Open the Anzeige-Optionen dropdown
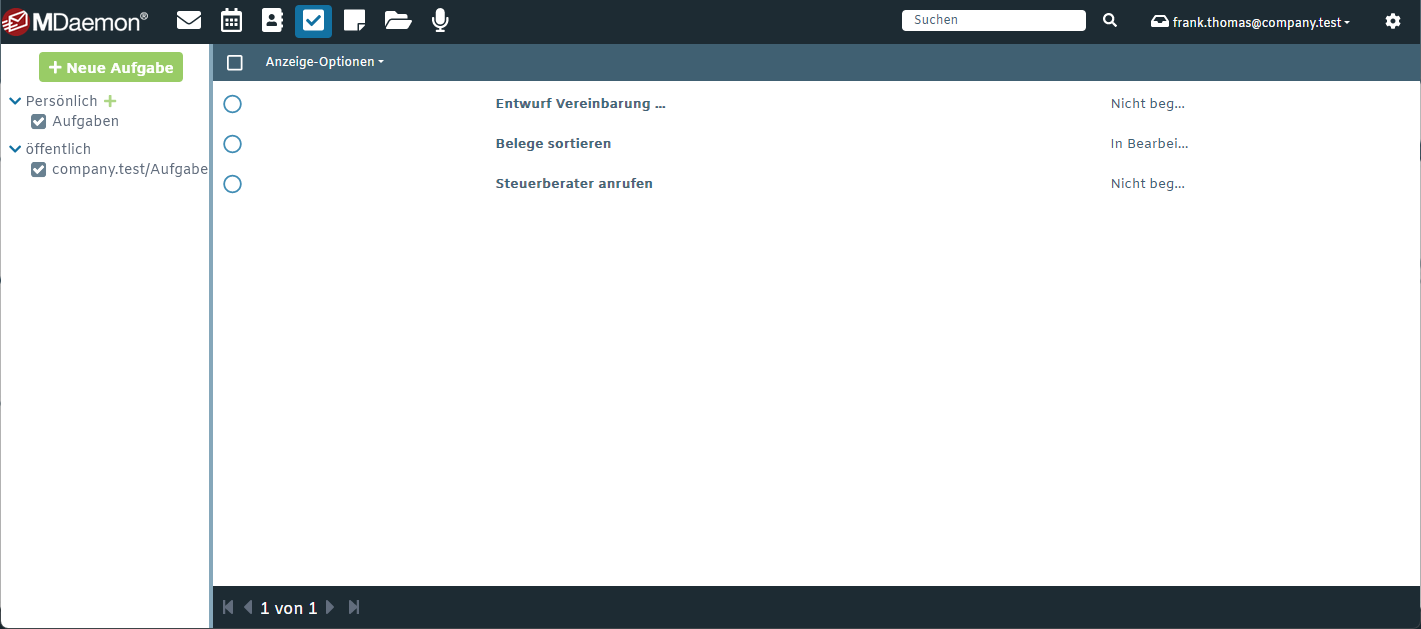 pyautogui.click(x=324, y=62)
